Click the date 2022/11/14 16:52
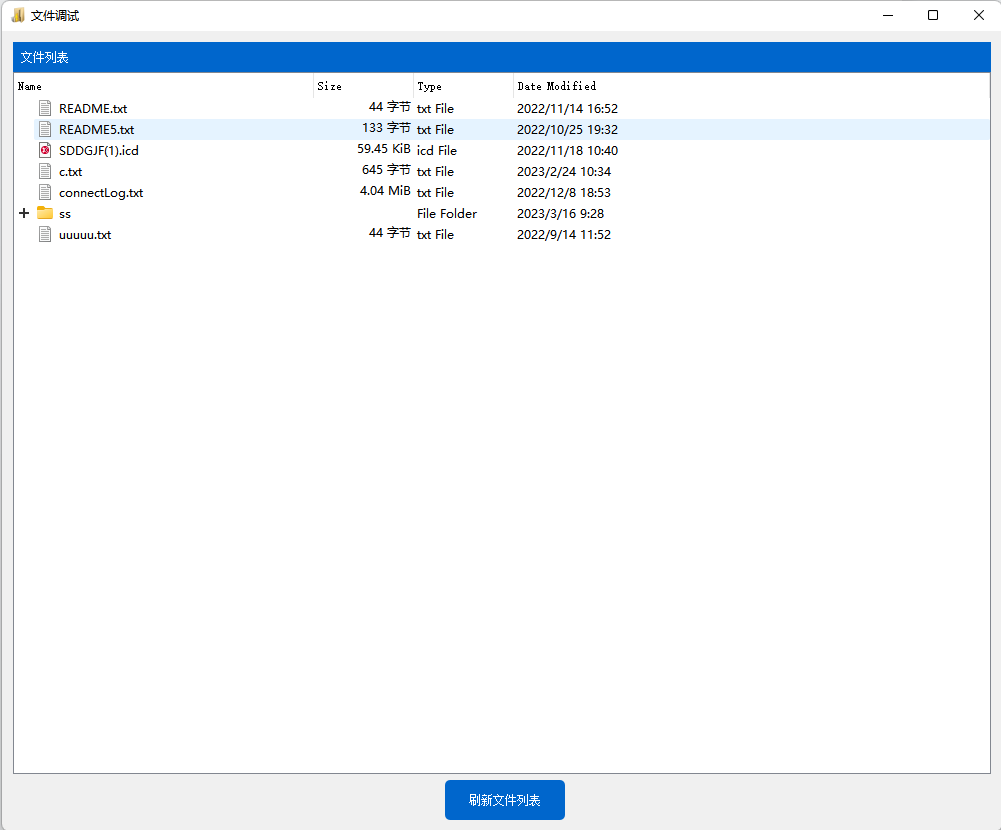Viewport: 1001px width, 830px height. click(x=568, y=109)
